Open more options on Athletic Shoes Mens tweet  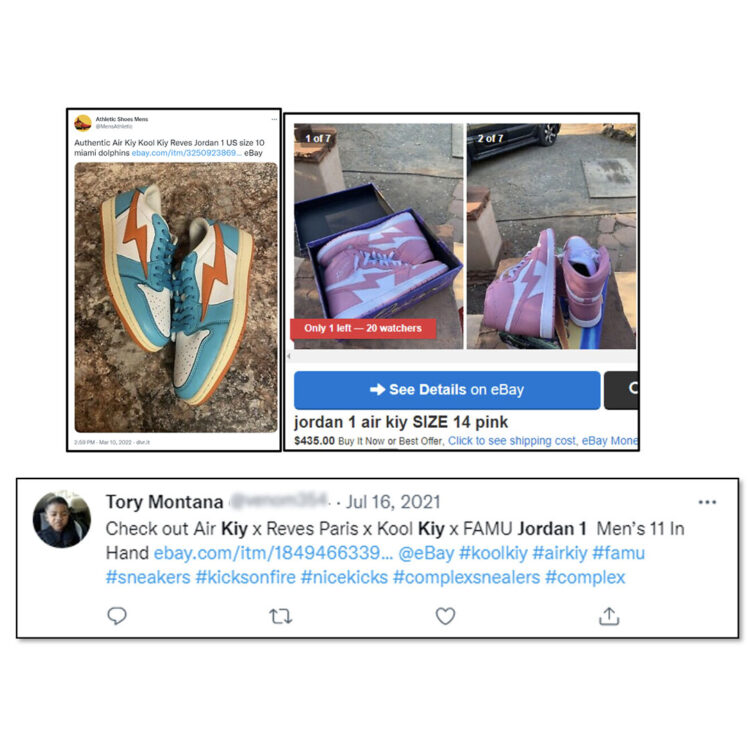pyautogui.click(x=274, y=120)
